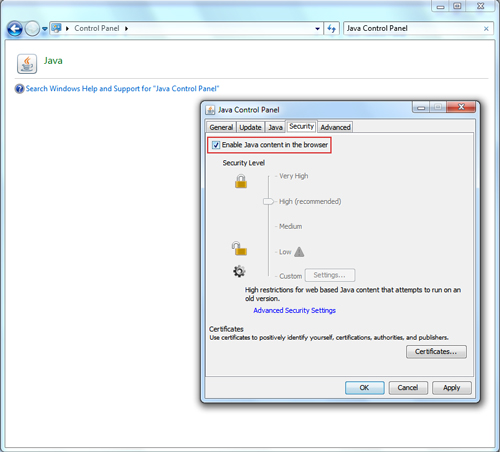500x452 pixels.
Task: Click the warning triangle beside Low
Action: 299,252
